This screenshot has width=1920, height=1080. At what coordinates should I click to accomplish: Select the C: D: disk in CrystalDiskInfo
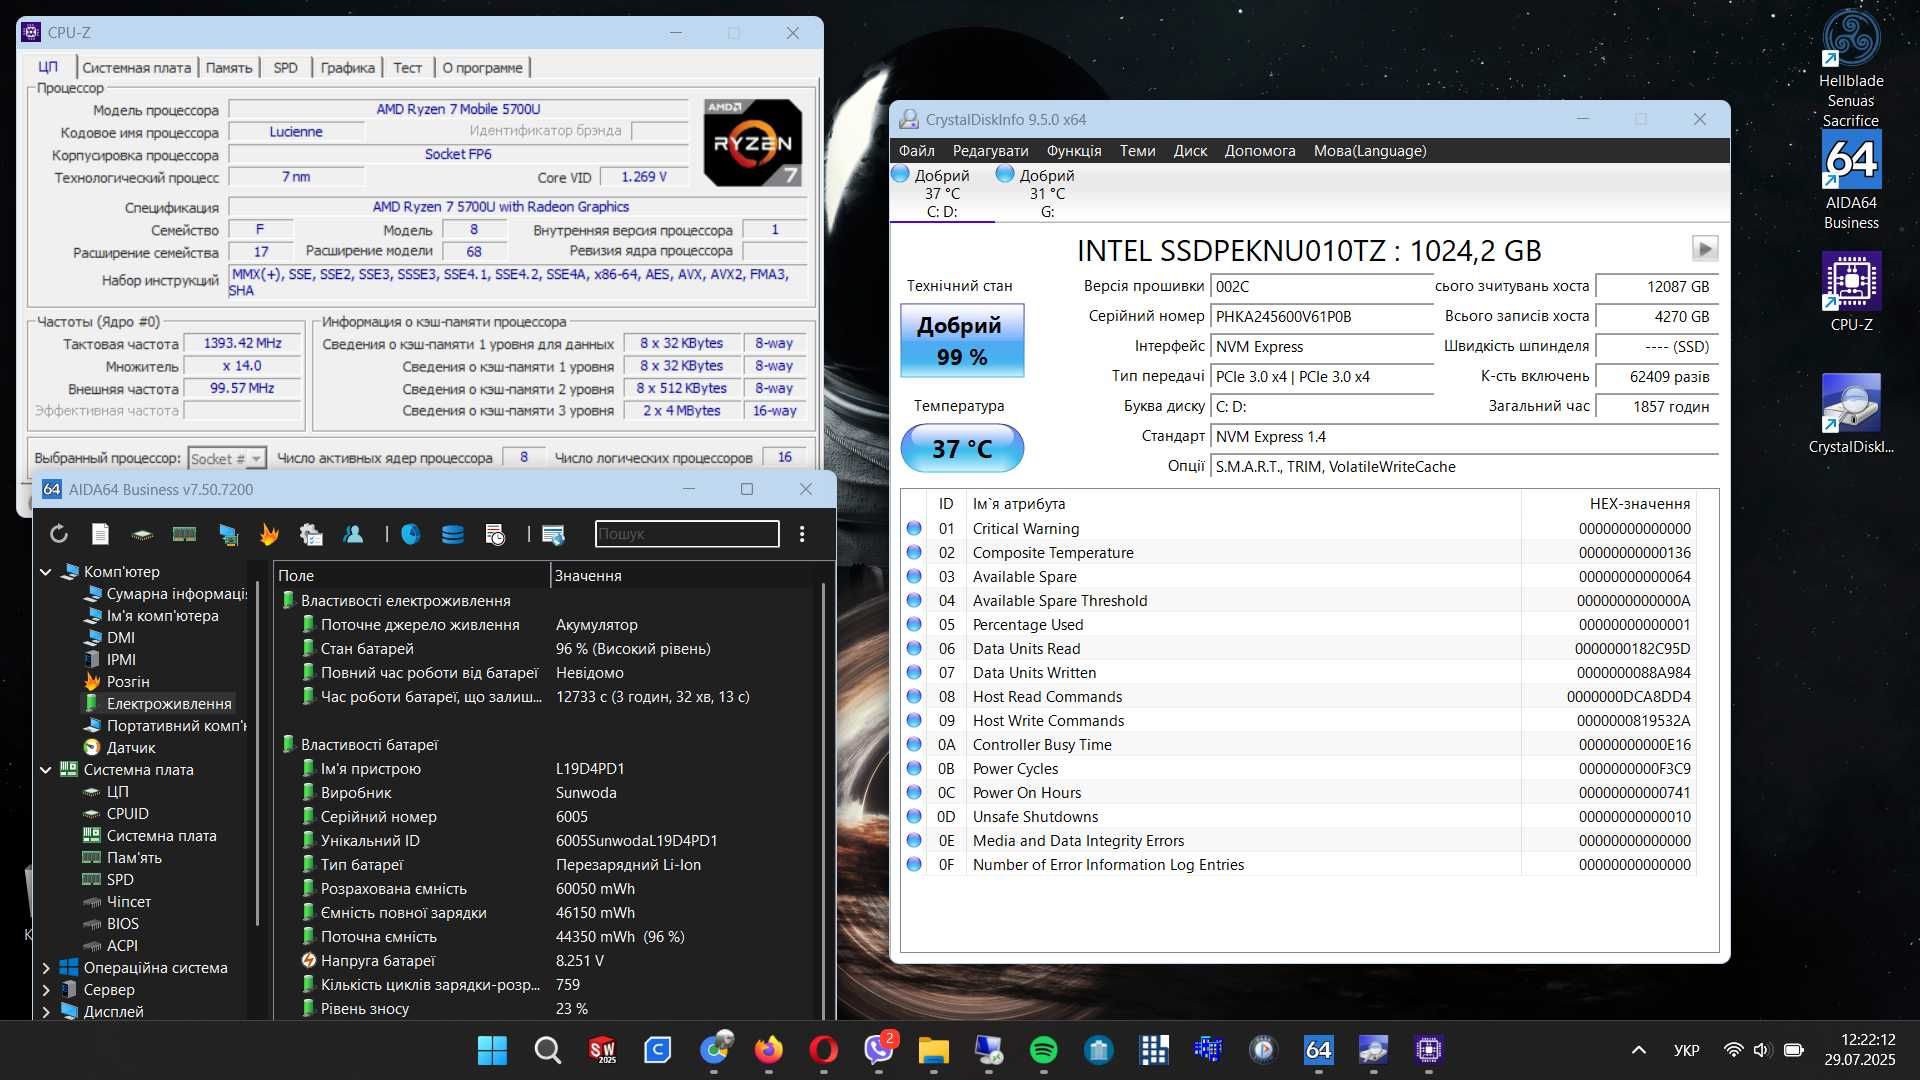point(941,193)
